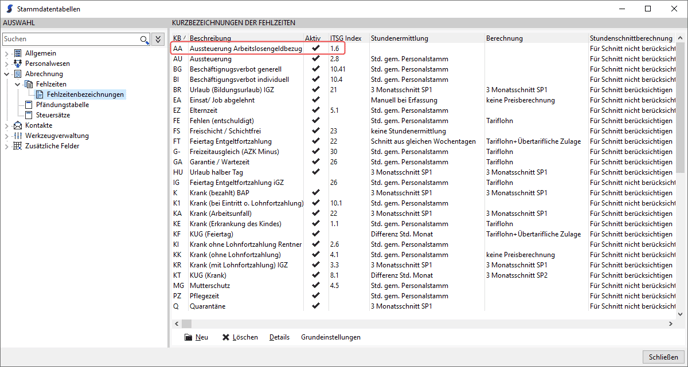
Task: Toggle Aktiv checkmark for AA Aussteuerung Arbeitslosengeldbezug
Action: pyautogui.click(x=315, y=48)
